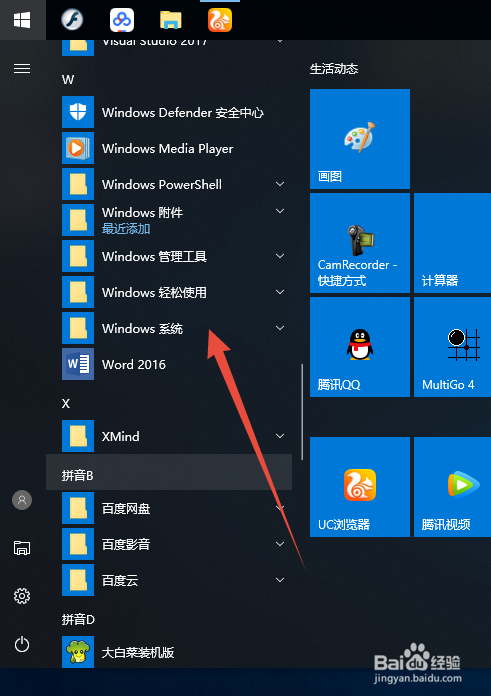Expand the 百度影音 chevron
This screenshot has width=491, height=696.
(280, 544)
